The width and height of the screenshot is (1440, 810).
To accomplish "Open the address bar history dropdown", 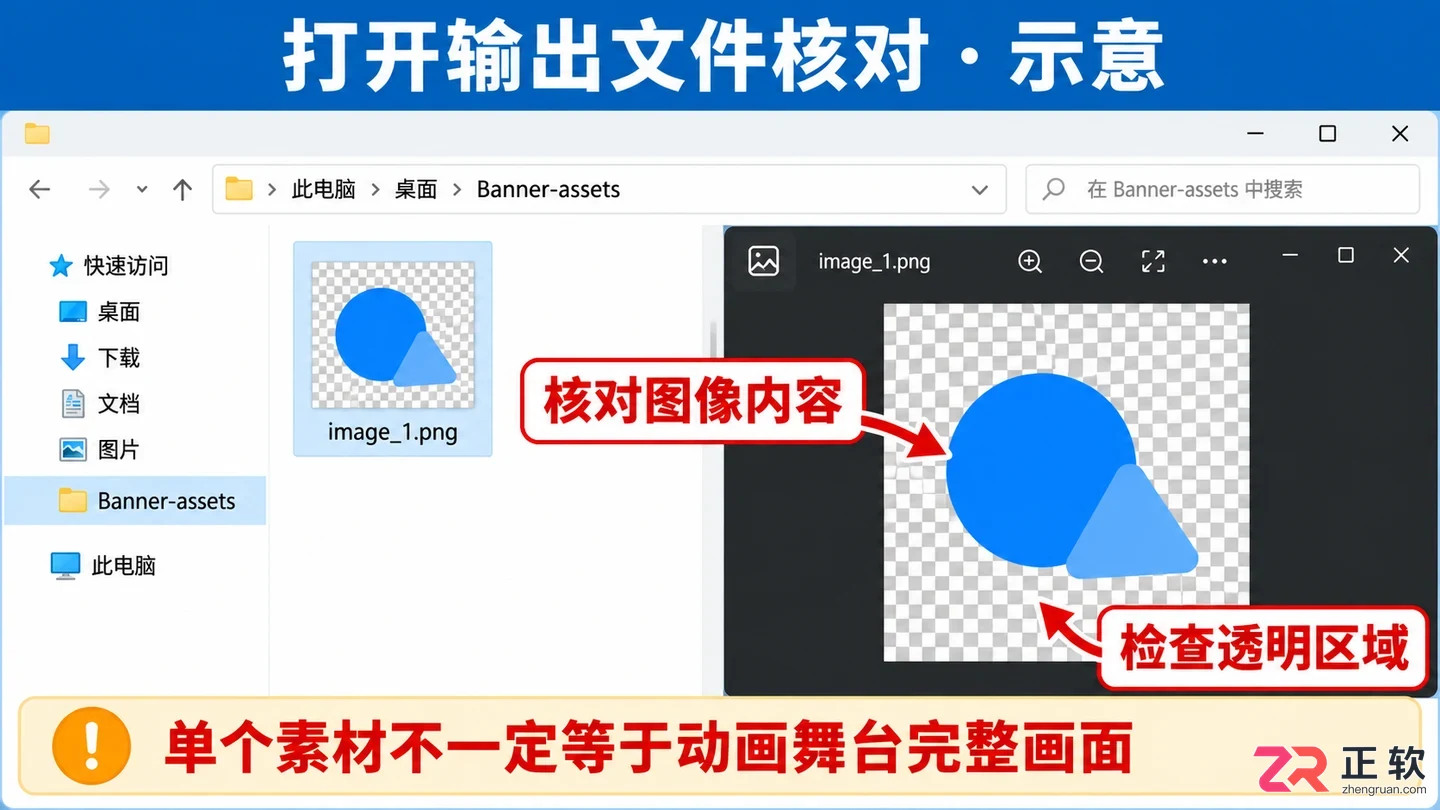I will [x=980, y=190].
